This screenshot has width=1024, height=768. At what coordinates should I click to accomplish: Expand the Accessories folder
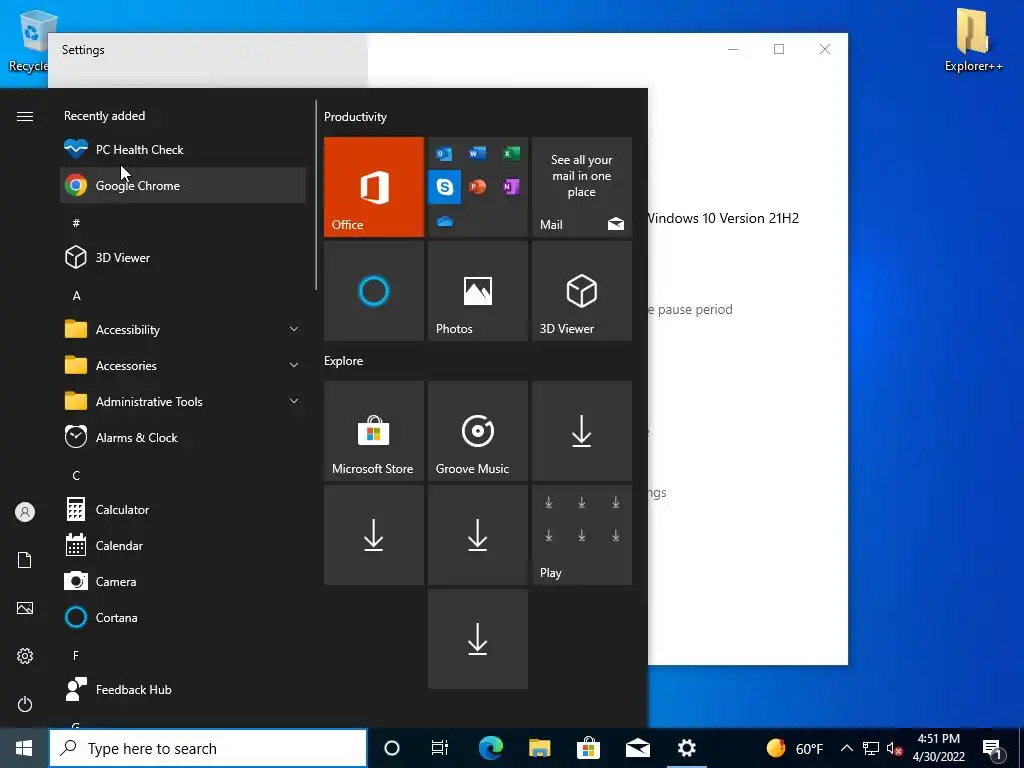[183, 365]
